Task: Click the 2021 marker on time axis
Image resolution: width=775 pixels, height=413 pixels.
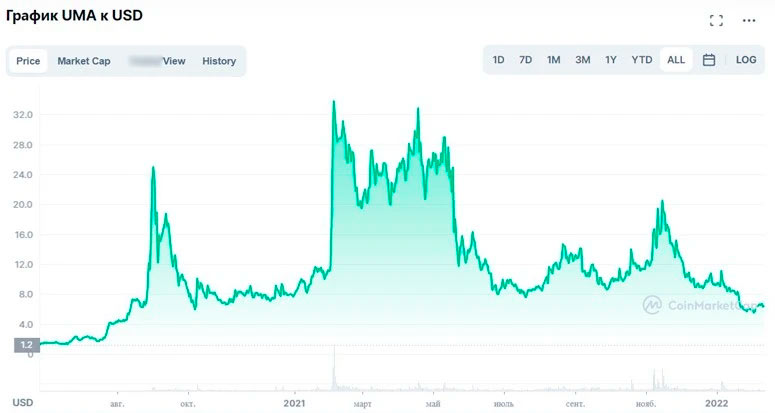Action: tap(293, 402)
